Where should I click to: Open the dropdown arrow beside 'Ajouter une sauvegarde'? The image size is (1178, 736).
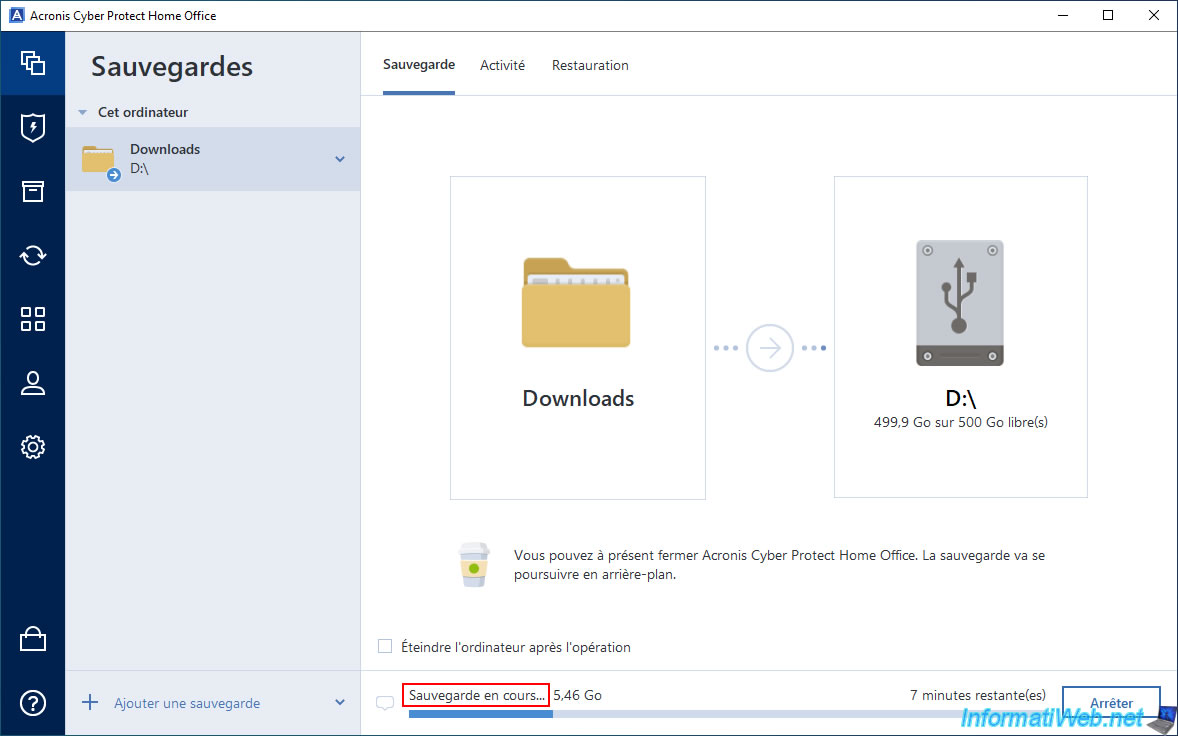(x=340, y=703)
